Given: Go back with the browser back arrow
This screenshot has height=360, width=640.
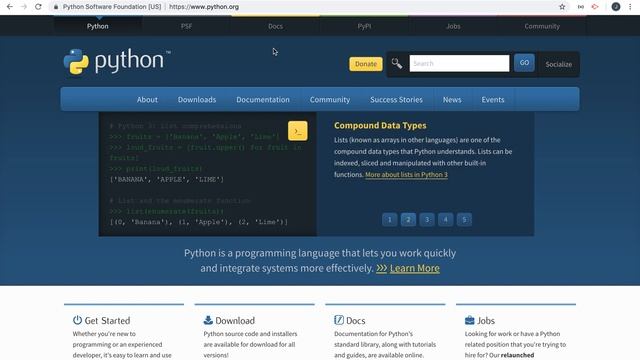Looking at the screenshot, I should tap(9, 7).
